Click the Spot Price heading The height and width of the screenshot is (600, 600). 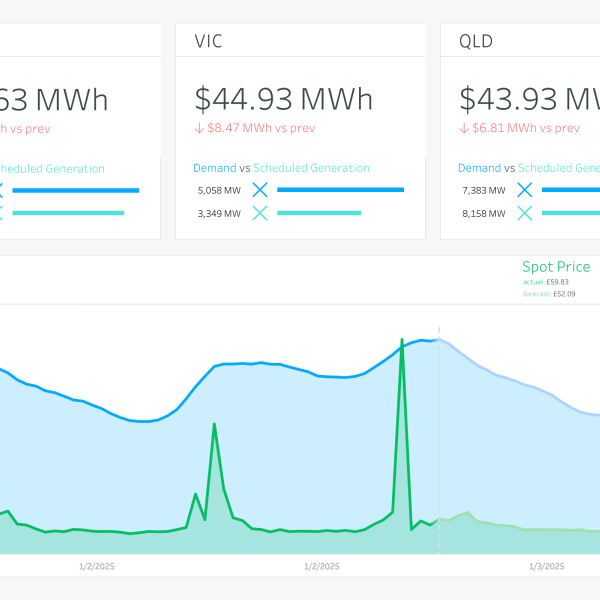(x=556, y=267)
